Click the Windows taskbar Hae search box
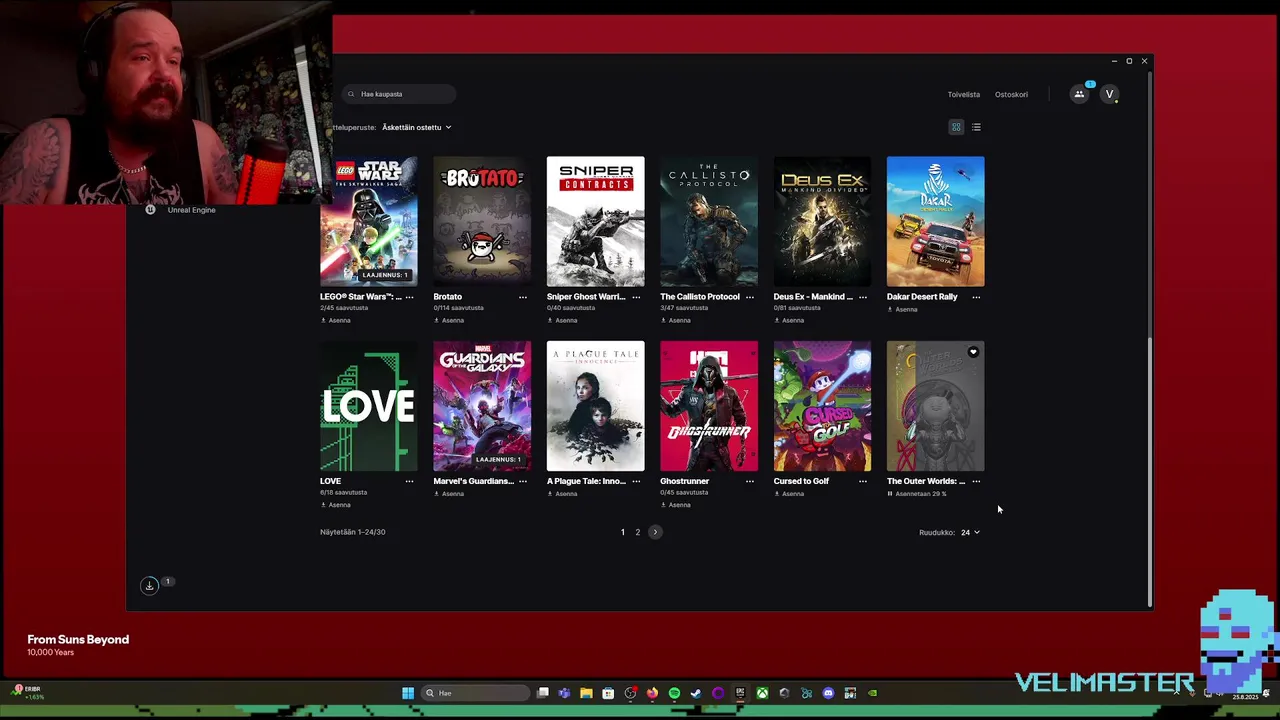1280x720 pixels. click(x=475, y=693)
